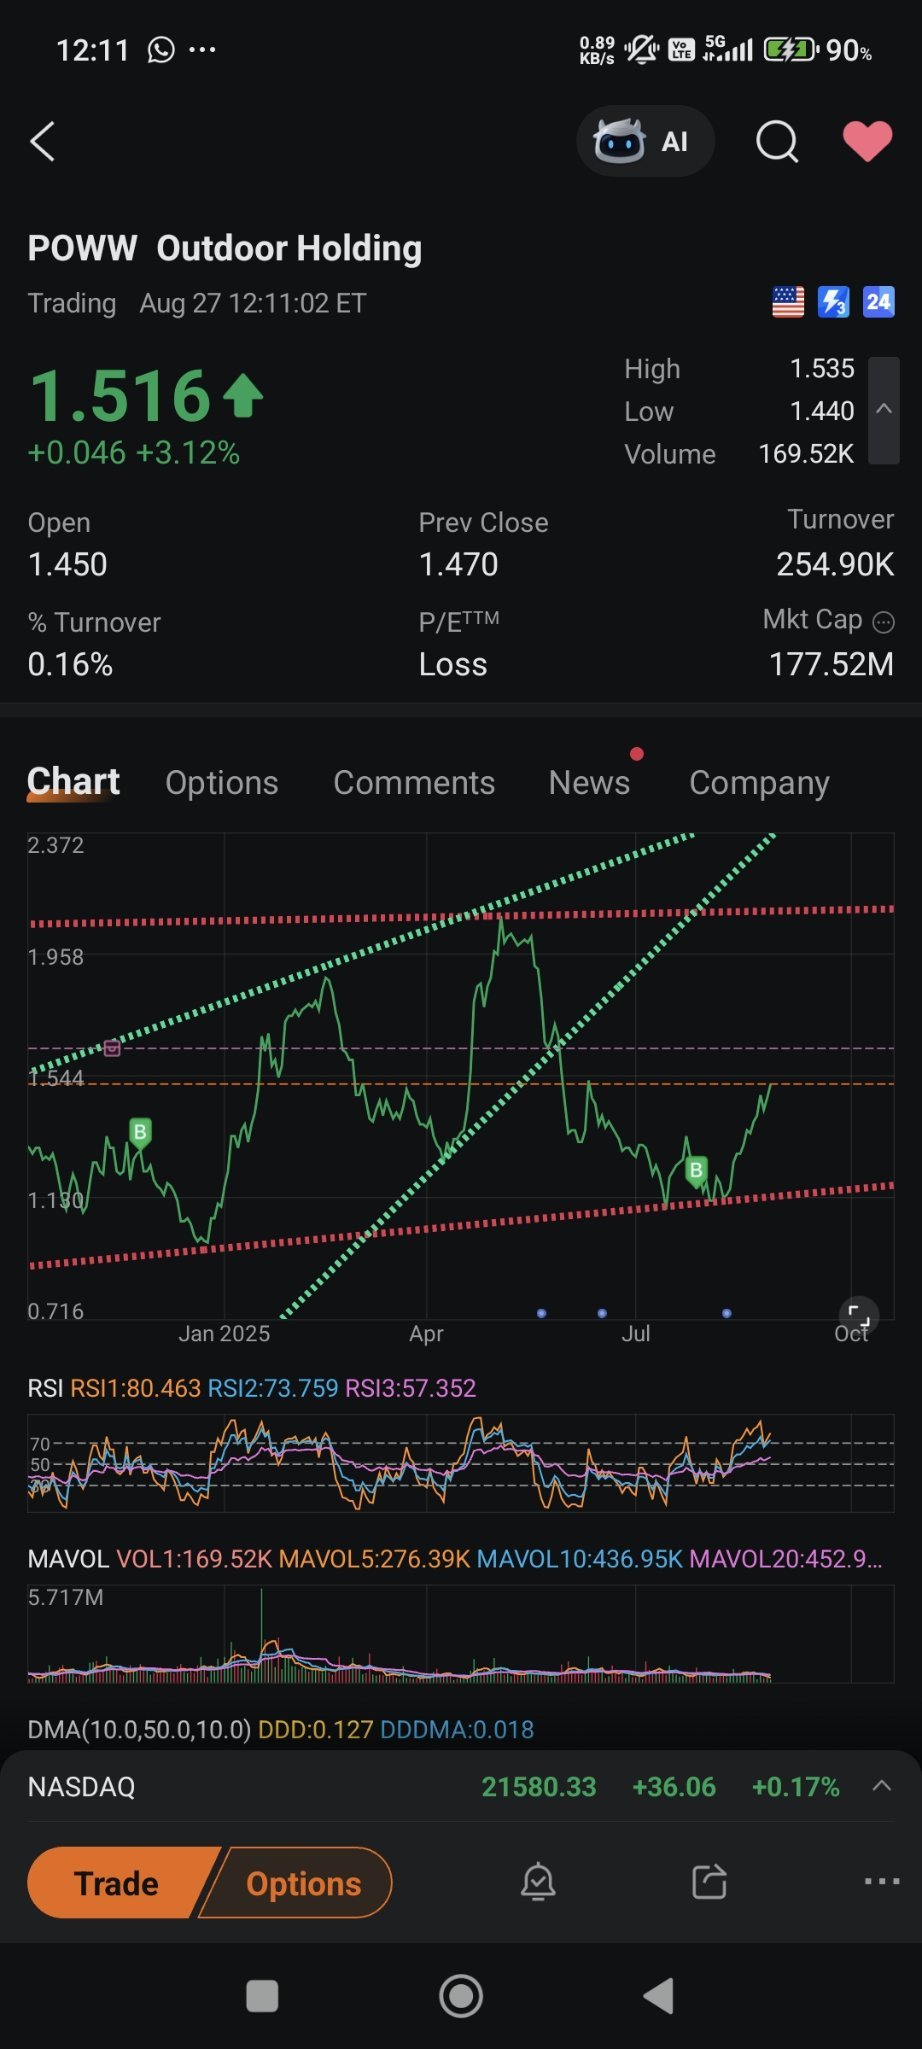Expand the NASDAQ index bar chevron
The height and width of the screenshot is (2049, 922).
coord(881,1786)
